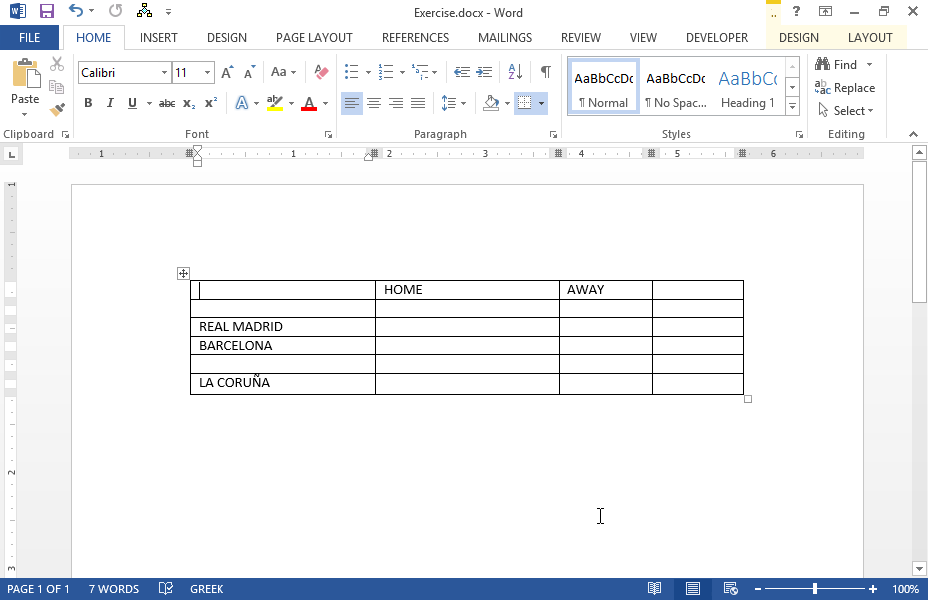Viewport: 928px width, 600px height.
Task: Expand the Styles gallery
Action: point(792,107)
